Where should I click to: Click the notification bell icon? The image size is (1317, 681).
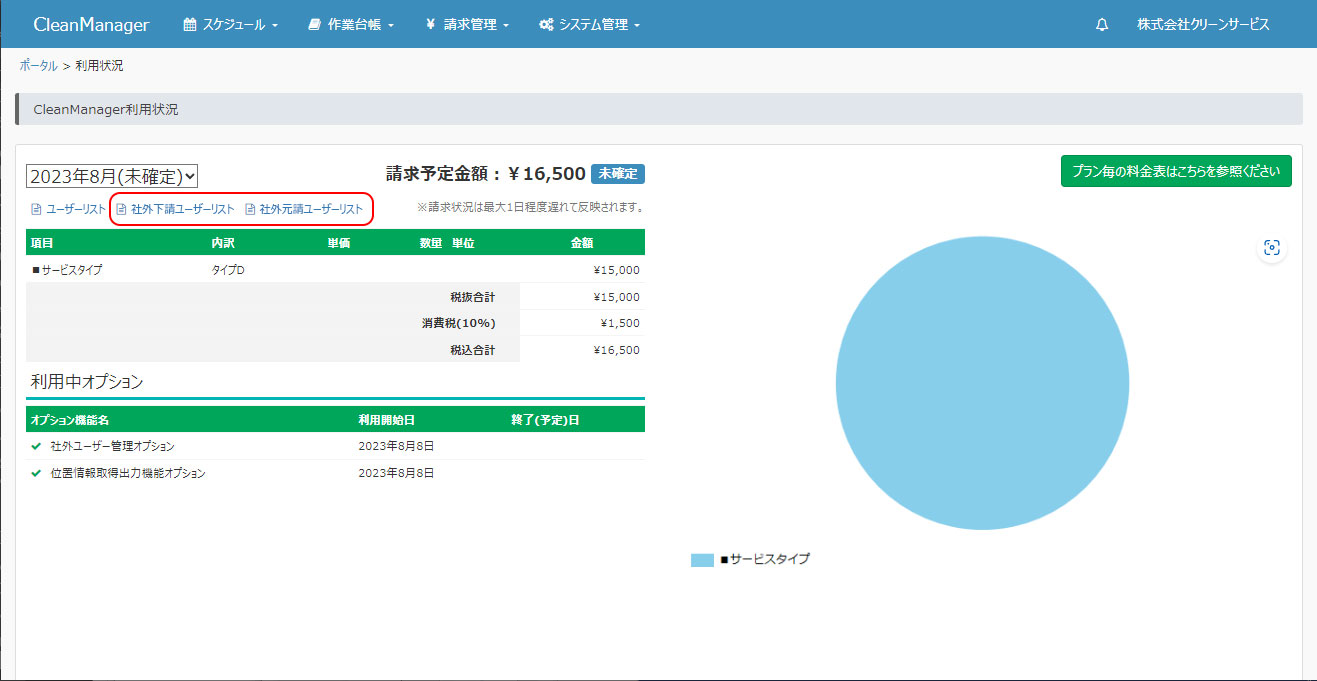(1102, 25)
